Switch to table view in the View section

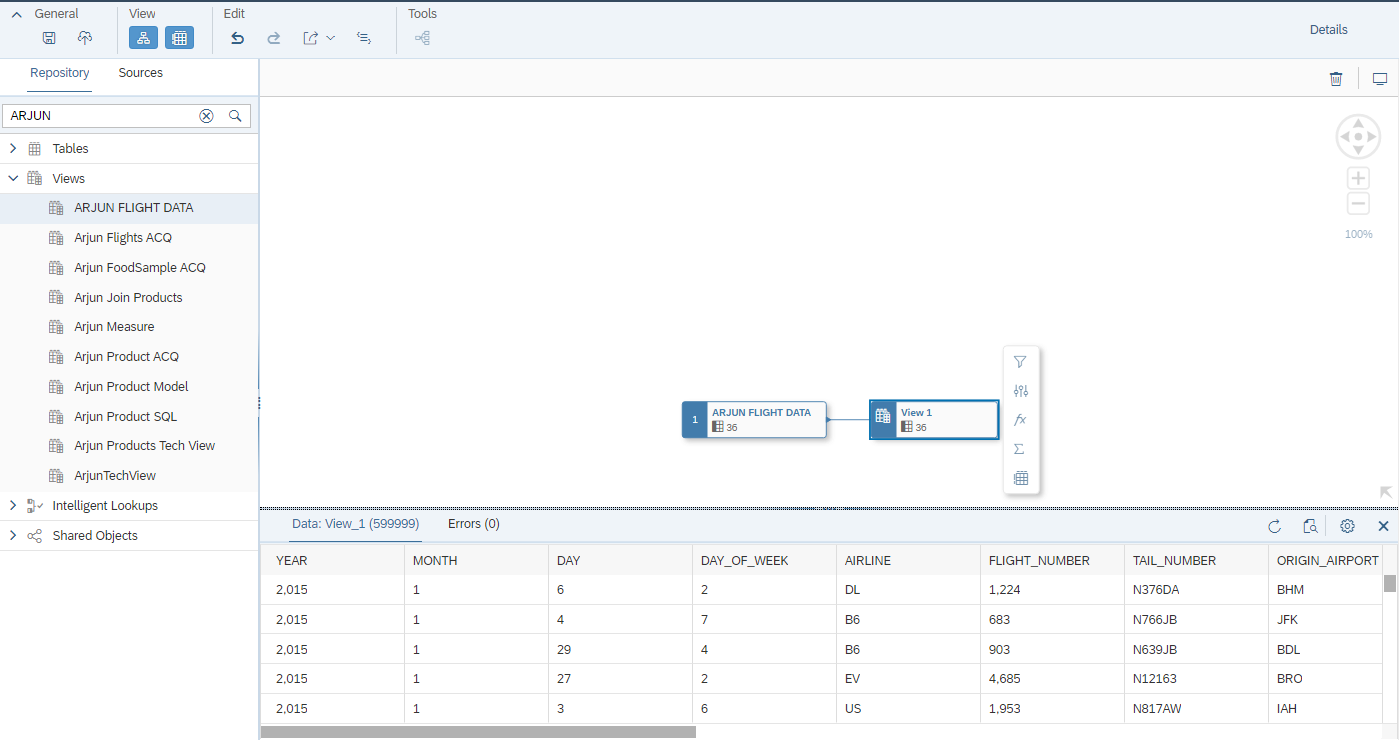pos(179,37)
